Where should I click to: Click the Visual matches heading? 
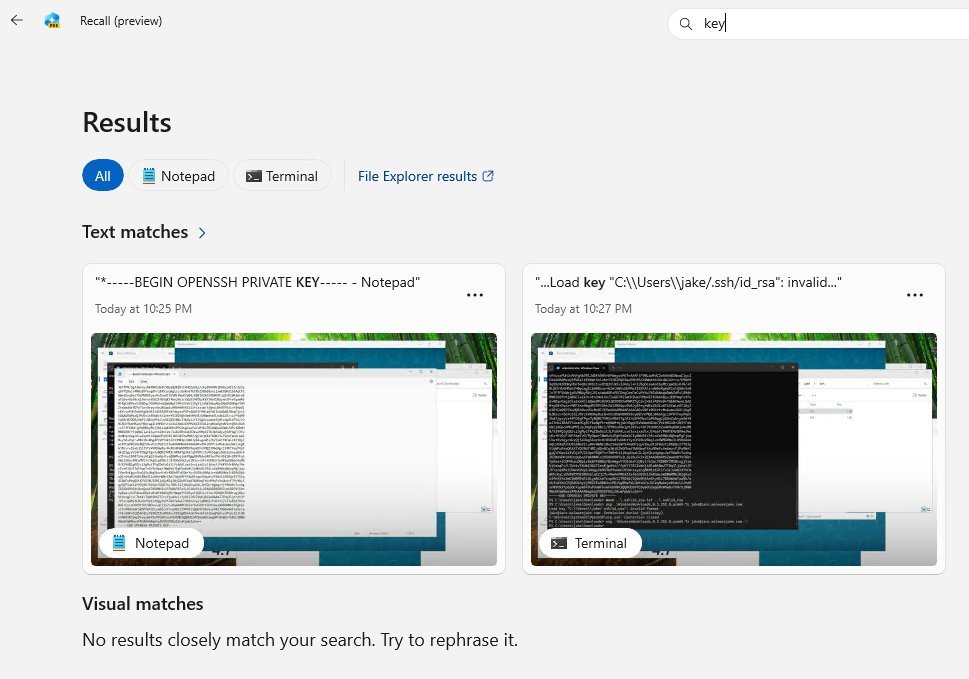coord(142,603)
